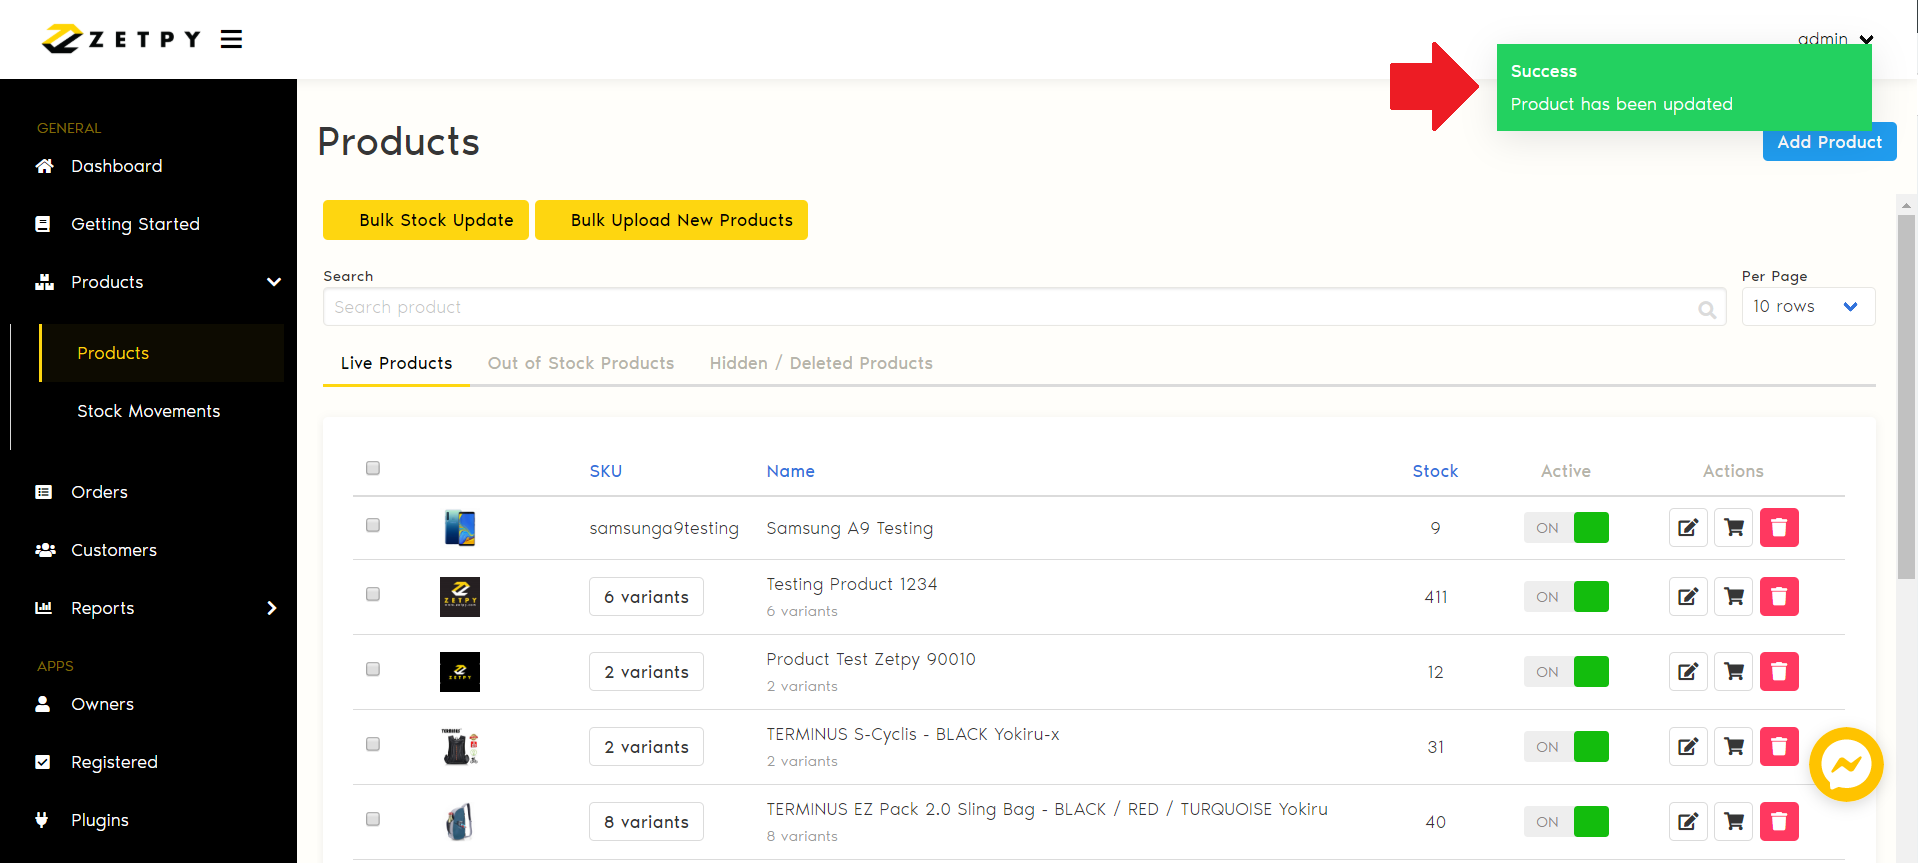
Task: Switch to Out of Stock Products tab
Action: 580,363
